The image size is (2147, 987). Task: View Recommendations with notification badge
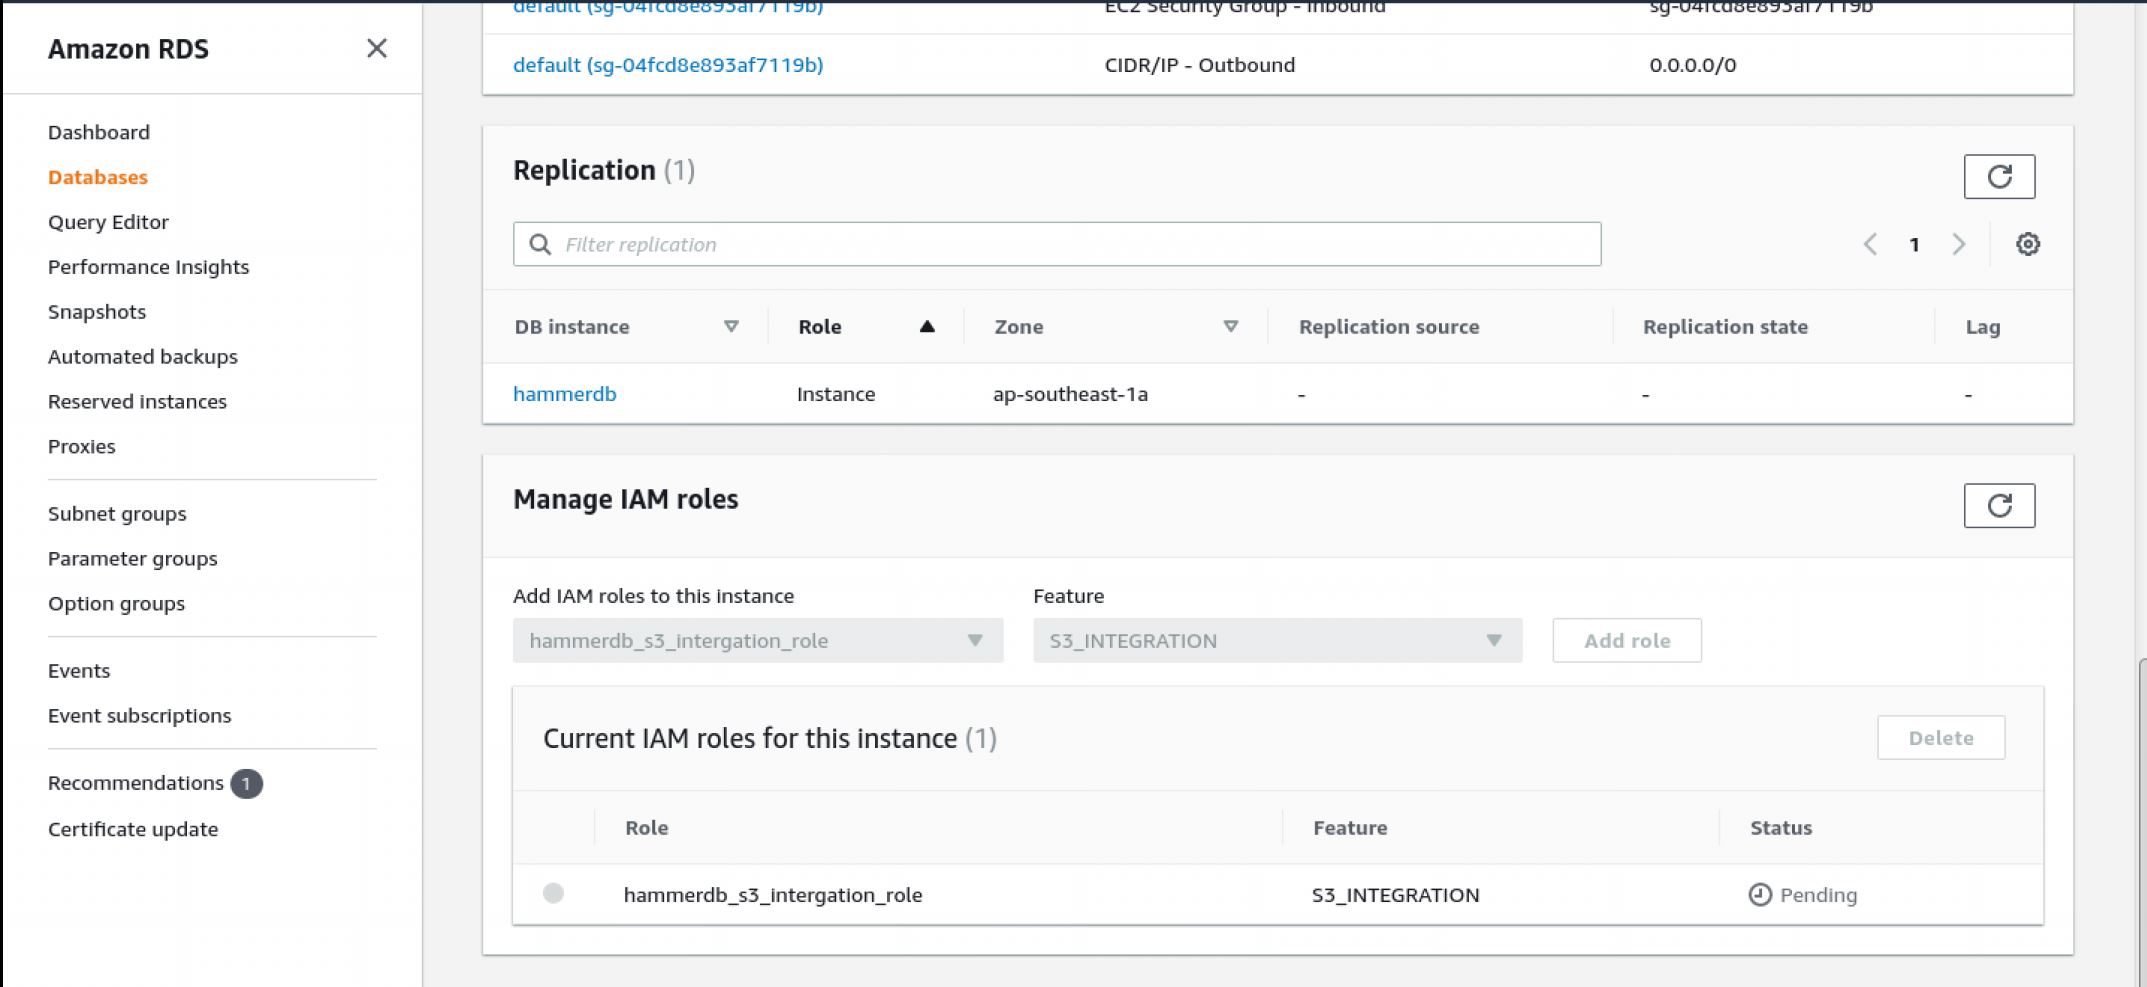[x=136, y=783]
